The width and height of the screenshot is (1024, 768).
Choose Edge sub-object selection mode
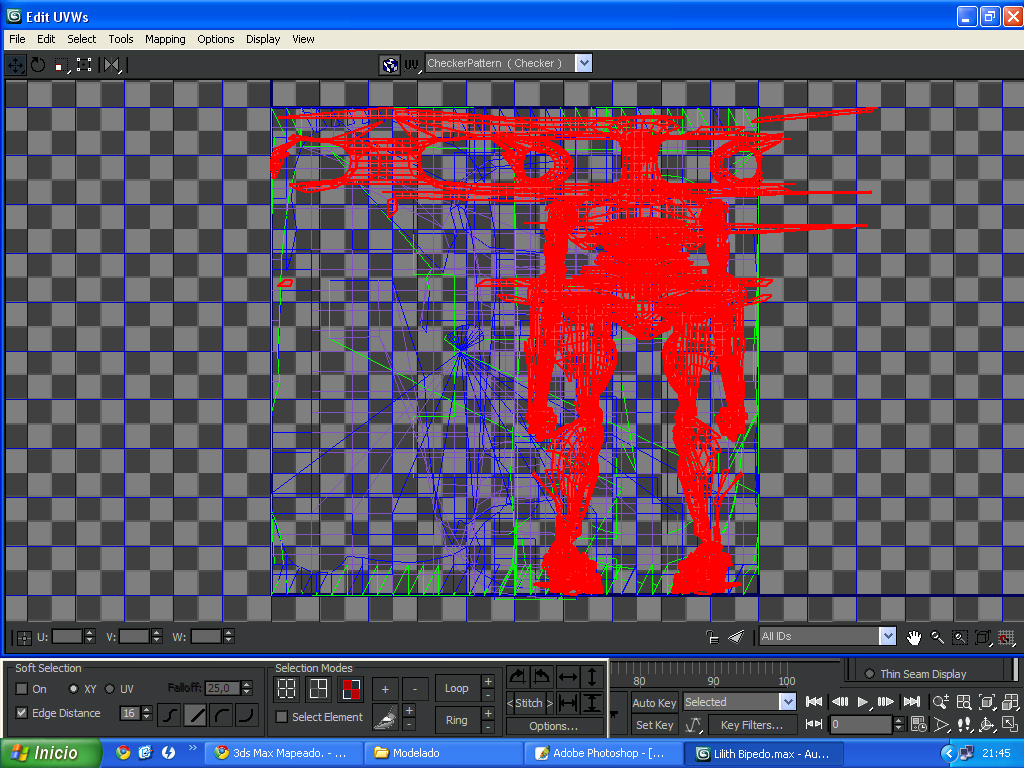coord(319,689)
